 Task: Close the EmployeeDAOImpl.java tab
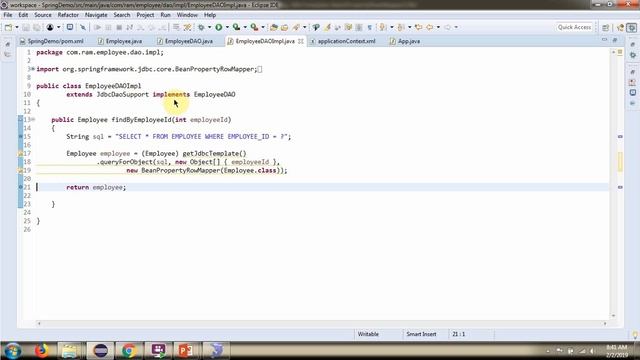(x=301, y=41)
